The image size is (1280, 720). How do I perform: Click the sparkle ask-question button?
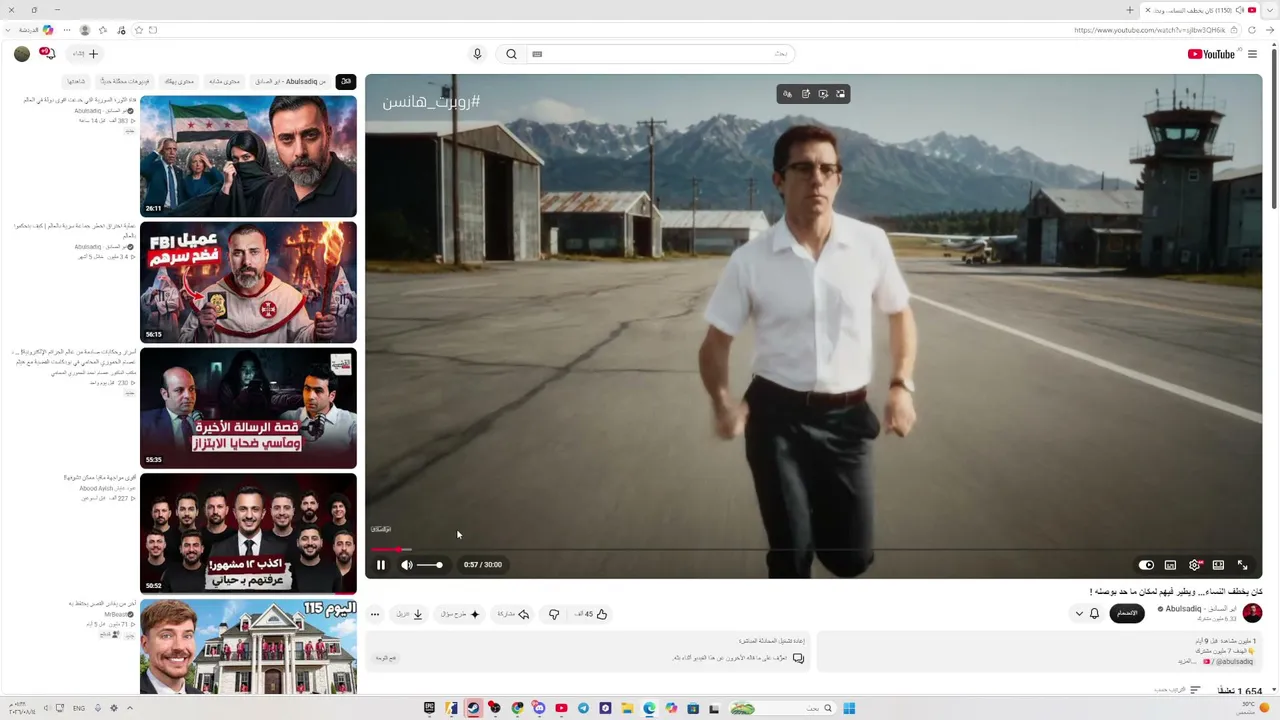[461, 614]
